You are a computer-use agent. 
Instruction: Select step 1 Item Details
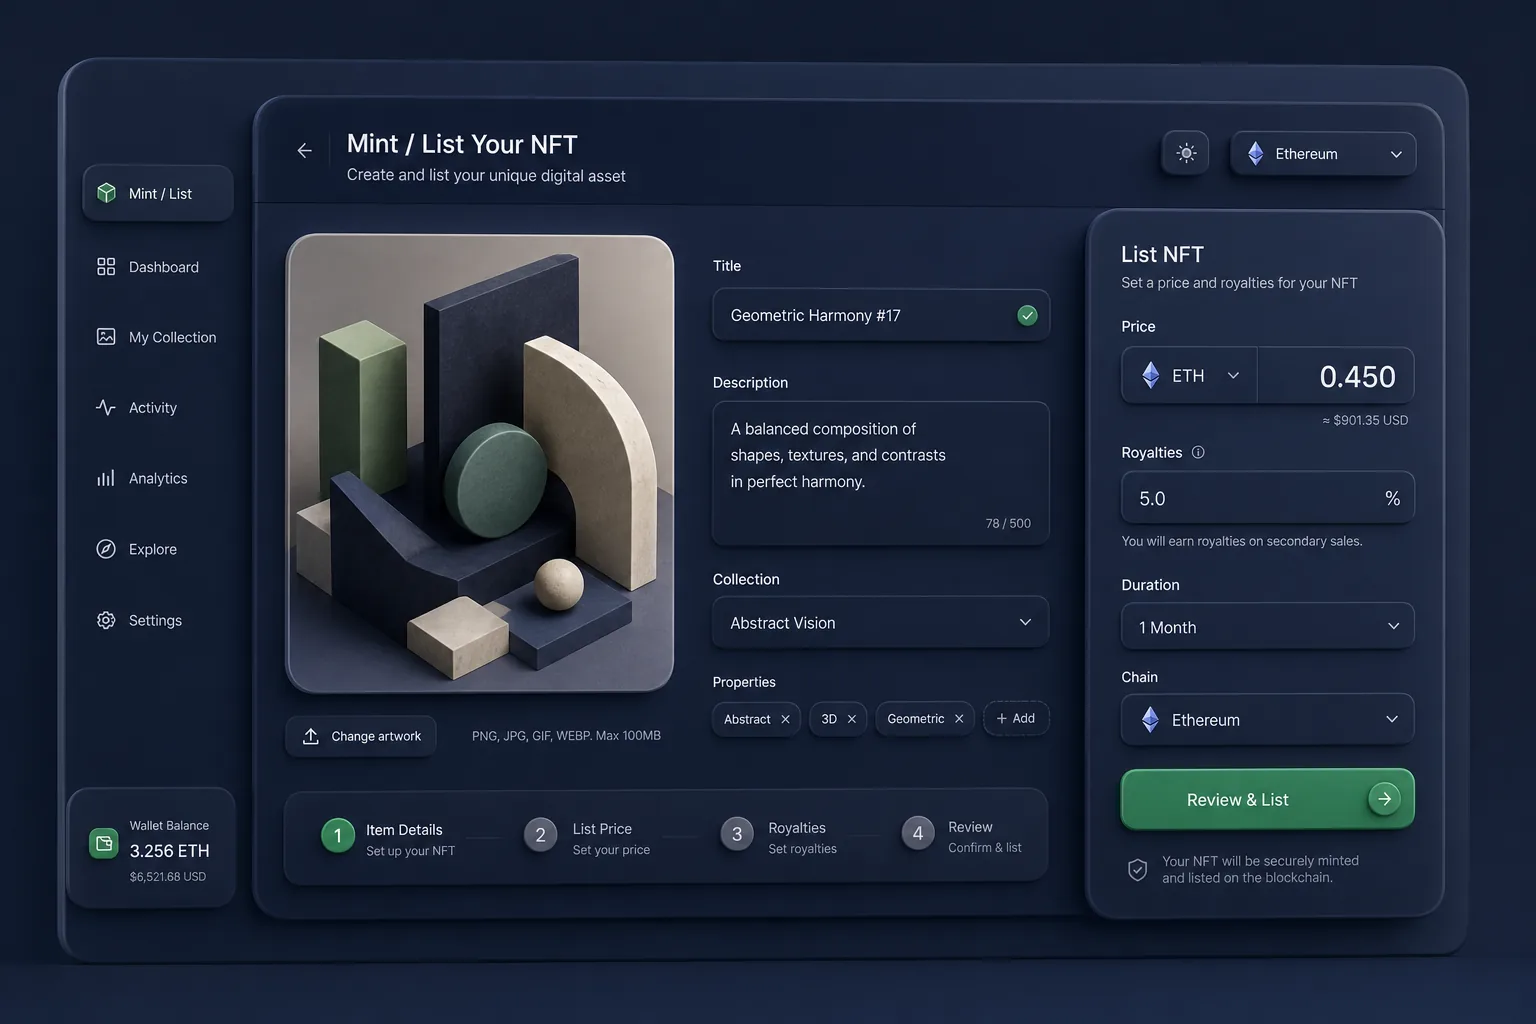[x=388, y=838]
